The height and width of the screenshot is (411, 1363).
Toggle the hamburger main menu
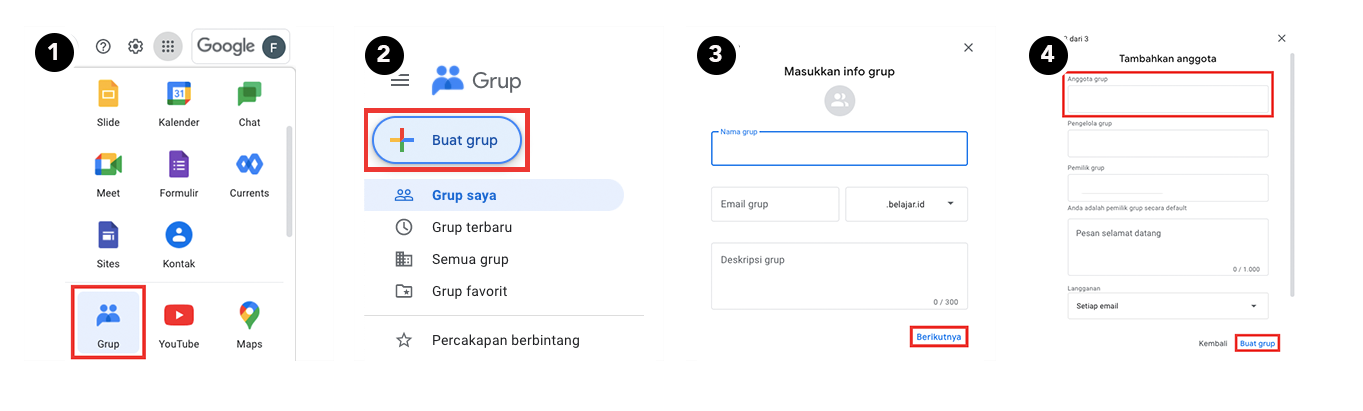click(x=400, y=81)
